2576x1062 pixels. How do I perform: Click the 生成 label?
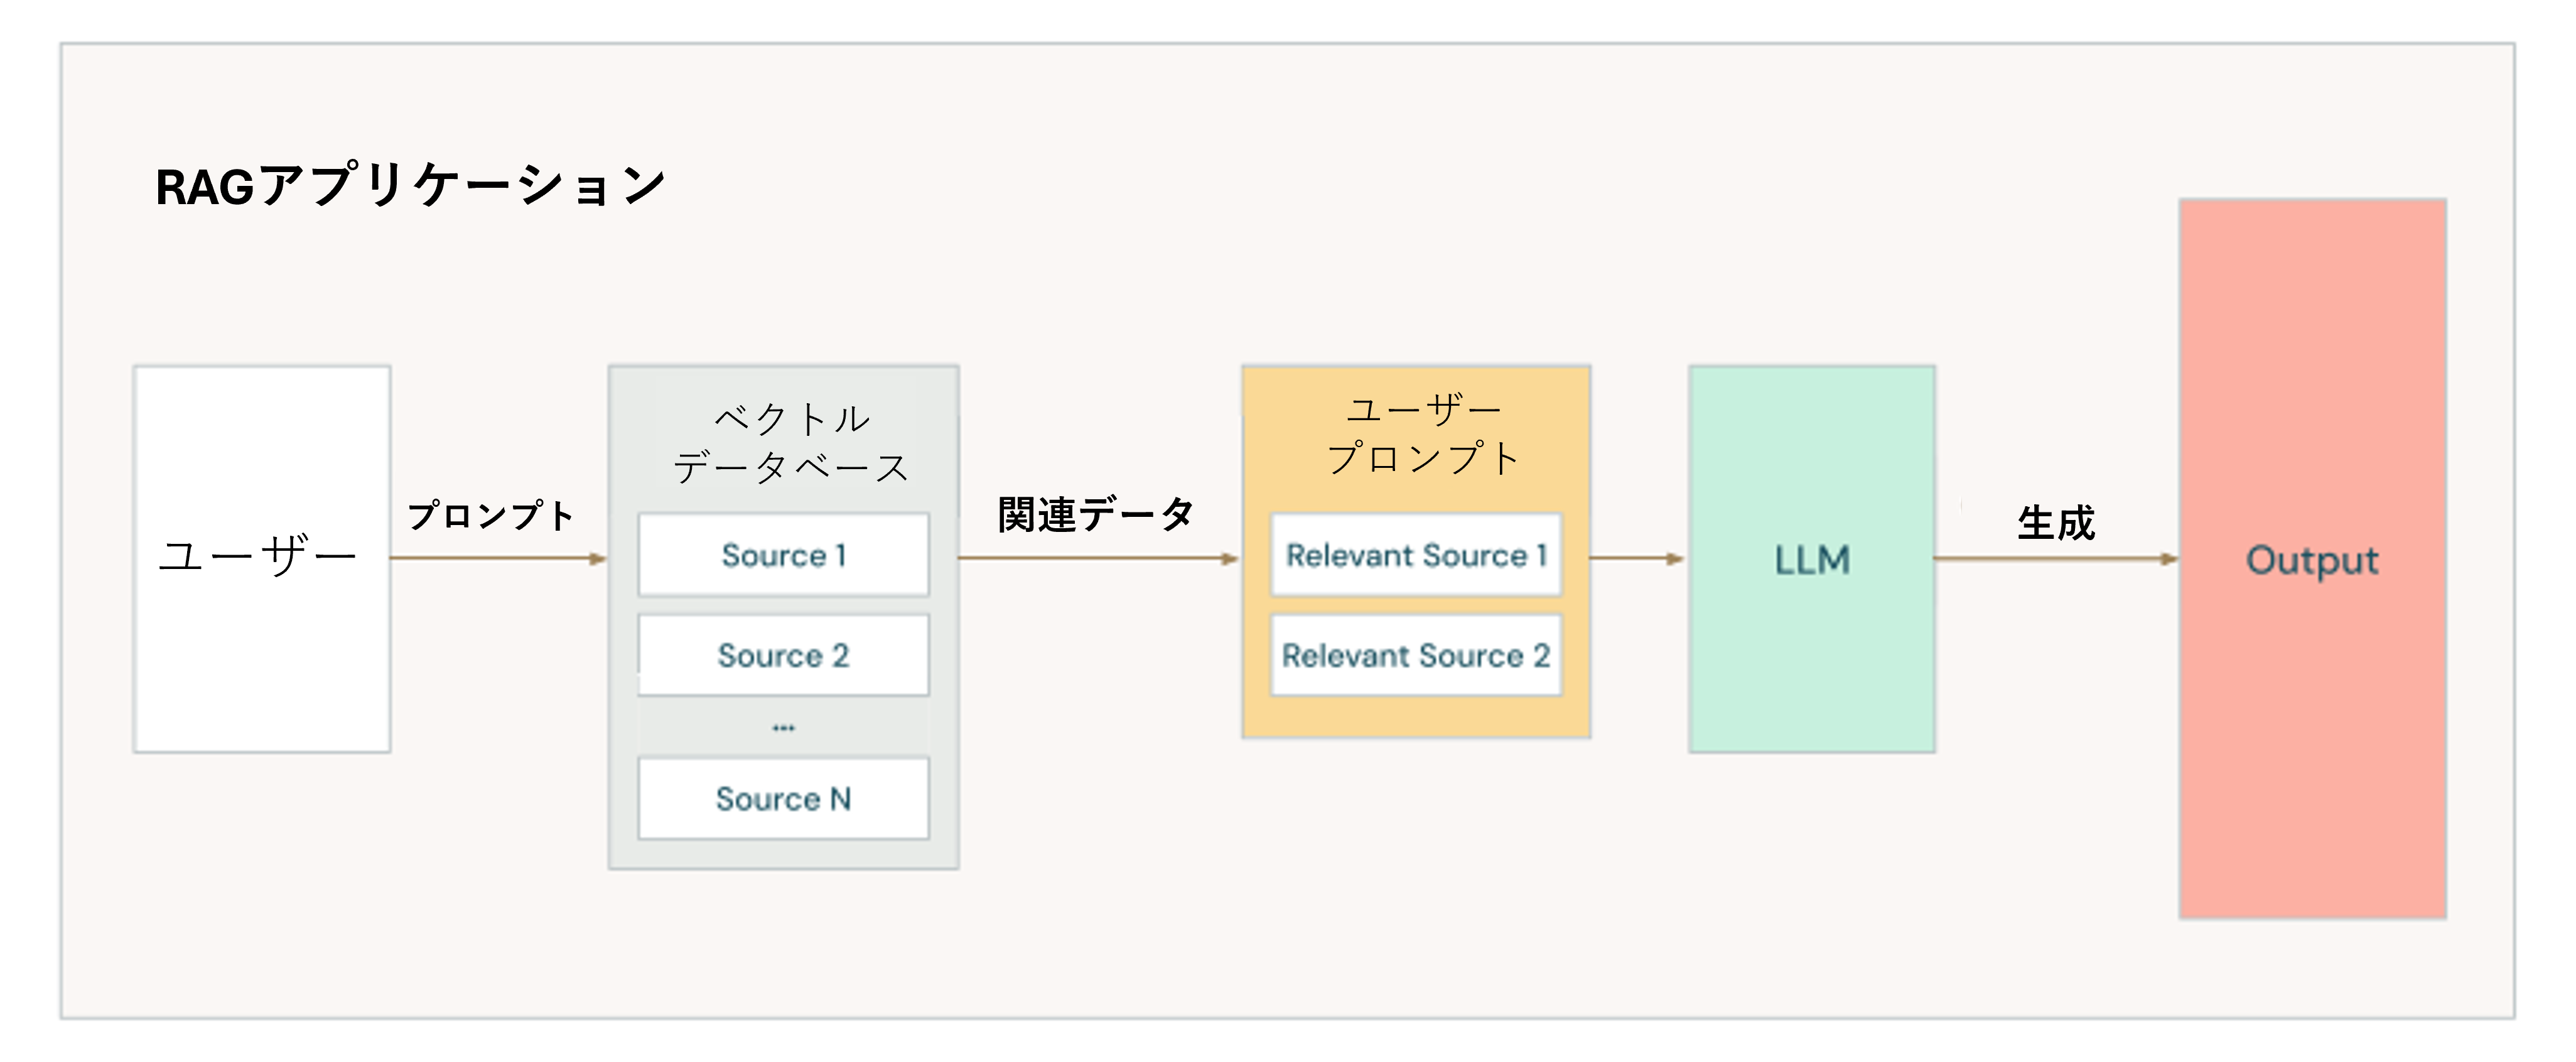point(2055,523)
